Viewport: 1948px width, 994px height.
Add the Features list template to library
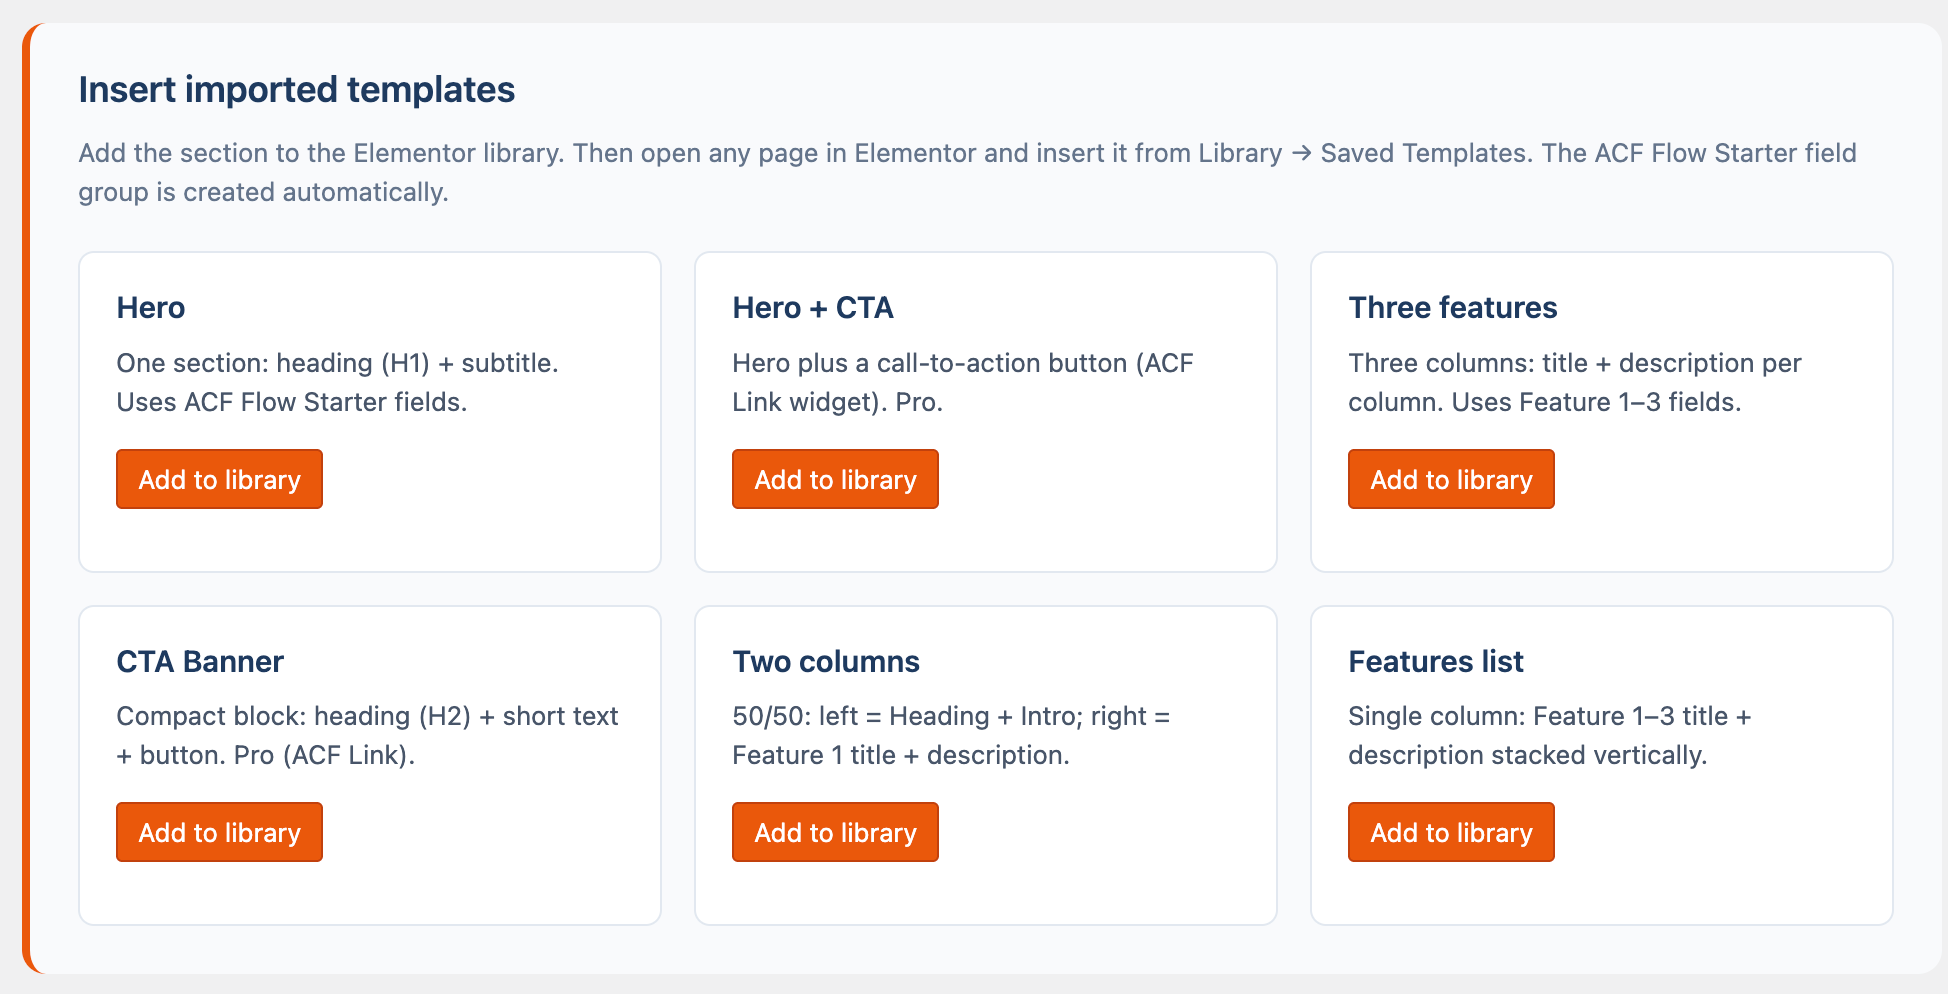click(x=1450, y=832)
